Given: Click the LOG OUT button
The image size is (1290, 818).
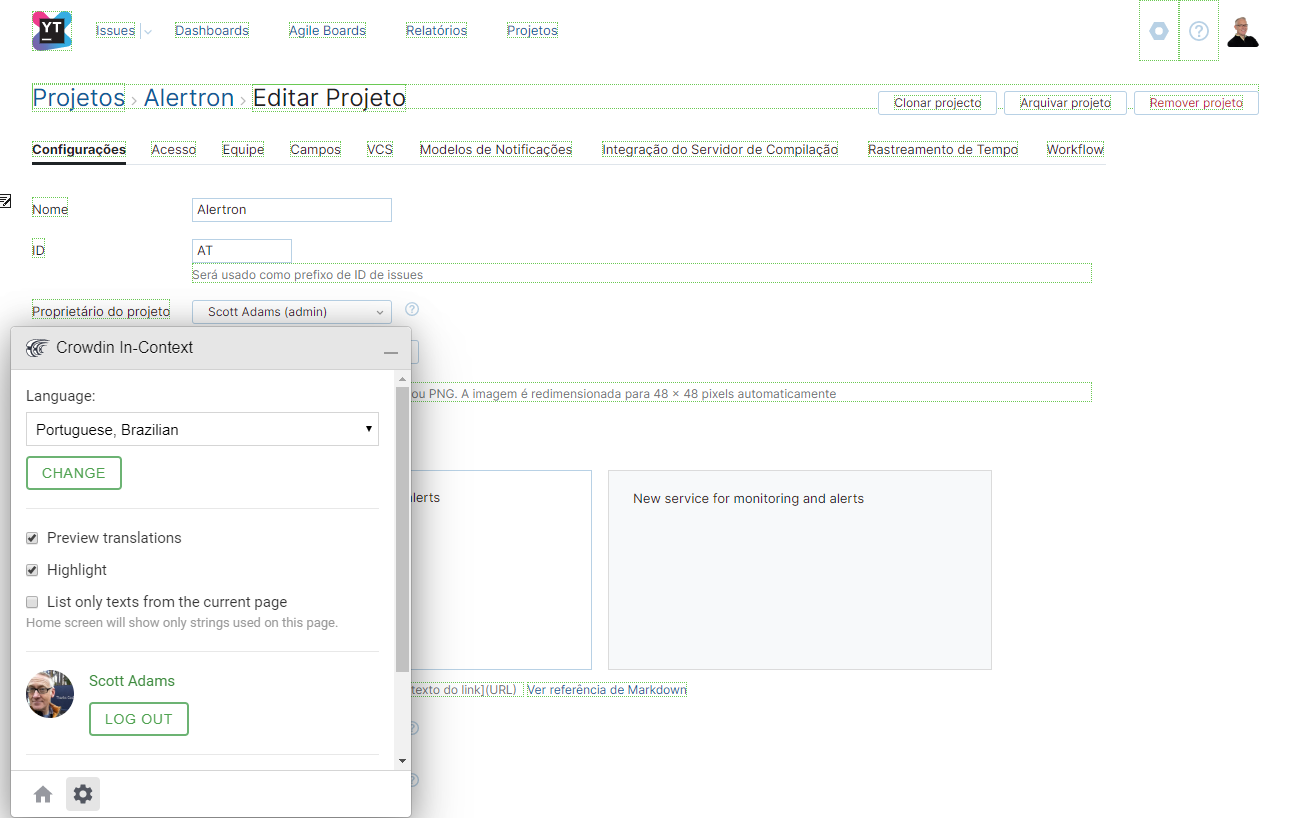Looking at the screenshot, I should pos(138,718).
